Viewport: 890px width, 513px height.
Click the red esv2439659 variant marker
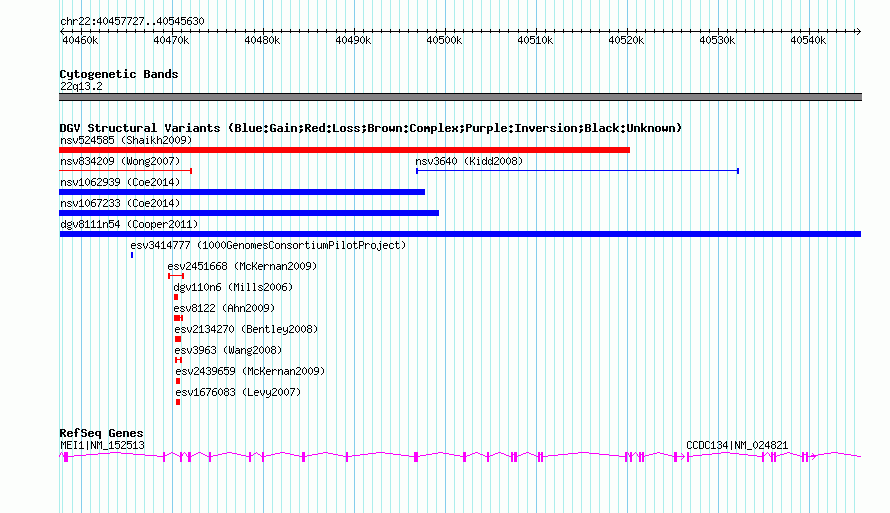click(x=178, y=381)
